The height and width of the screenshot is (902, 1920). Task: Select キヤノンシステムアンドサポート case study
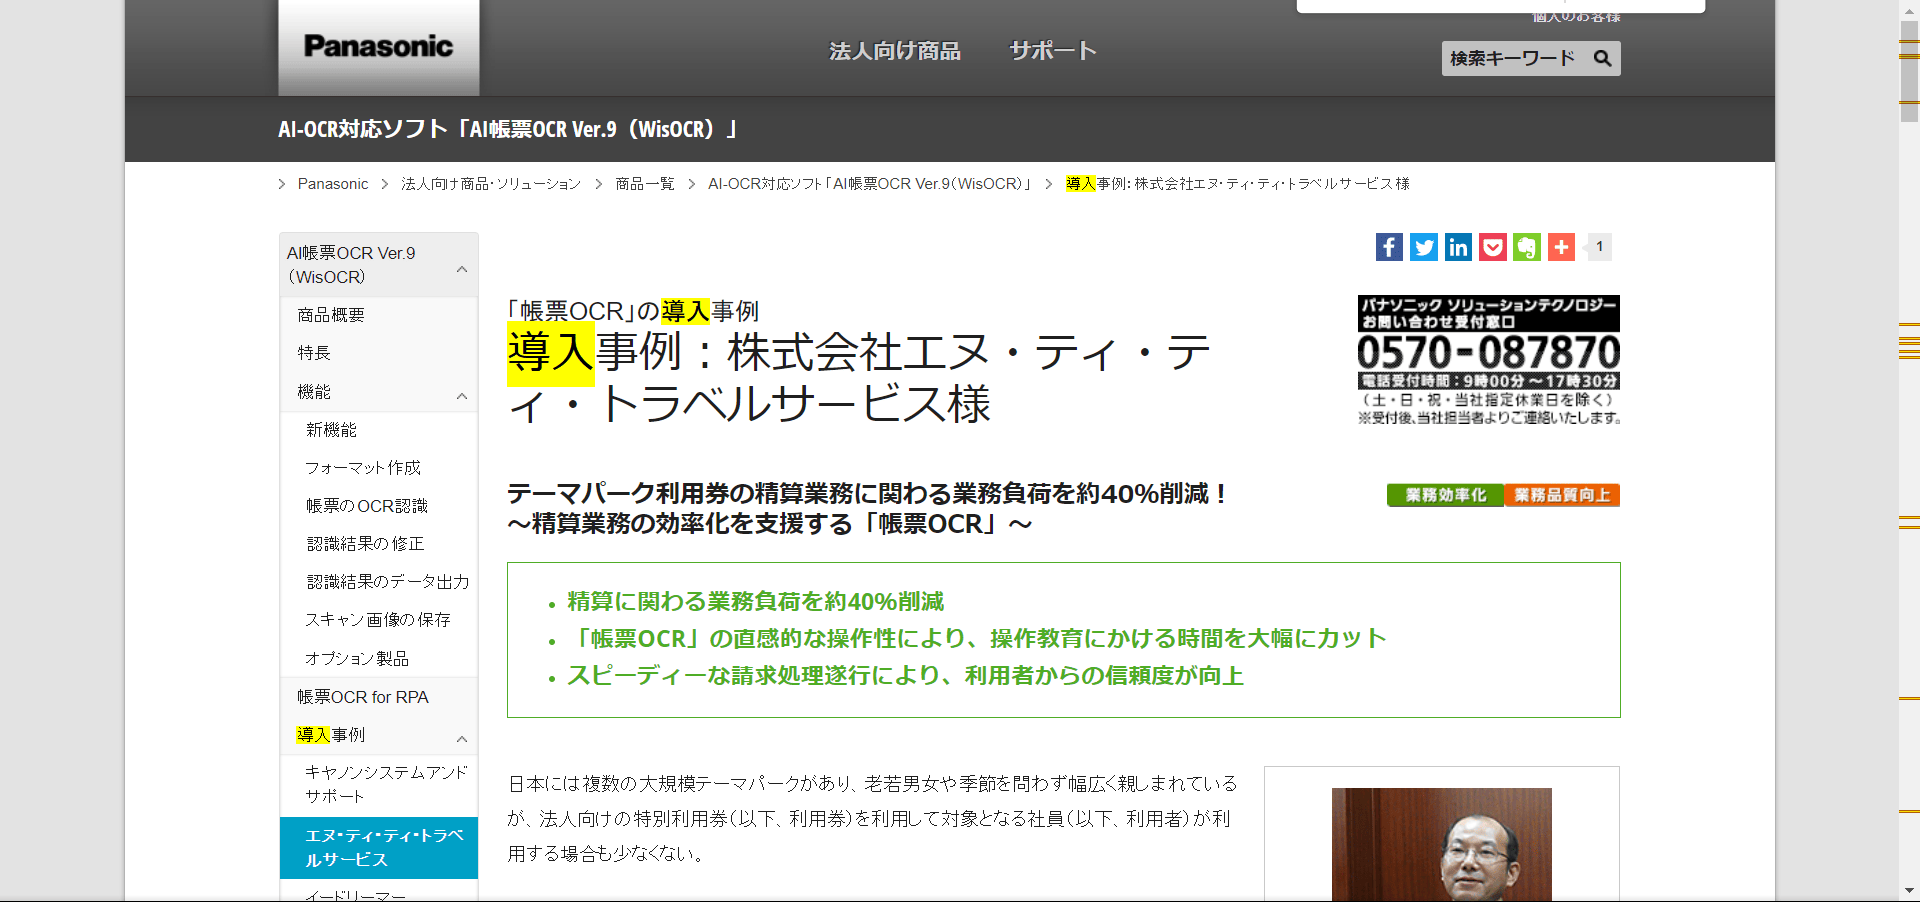click(386, 784)
